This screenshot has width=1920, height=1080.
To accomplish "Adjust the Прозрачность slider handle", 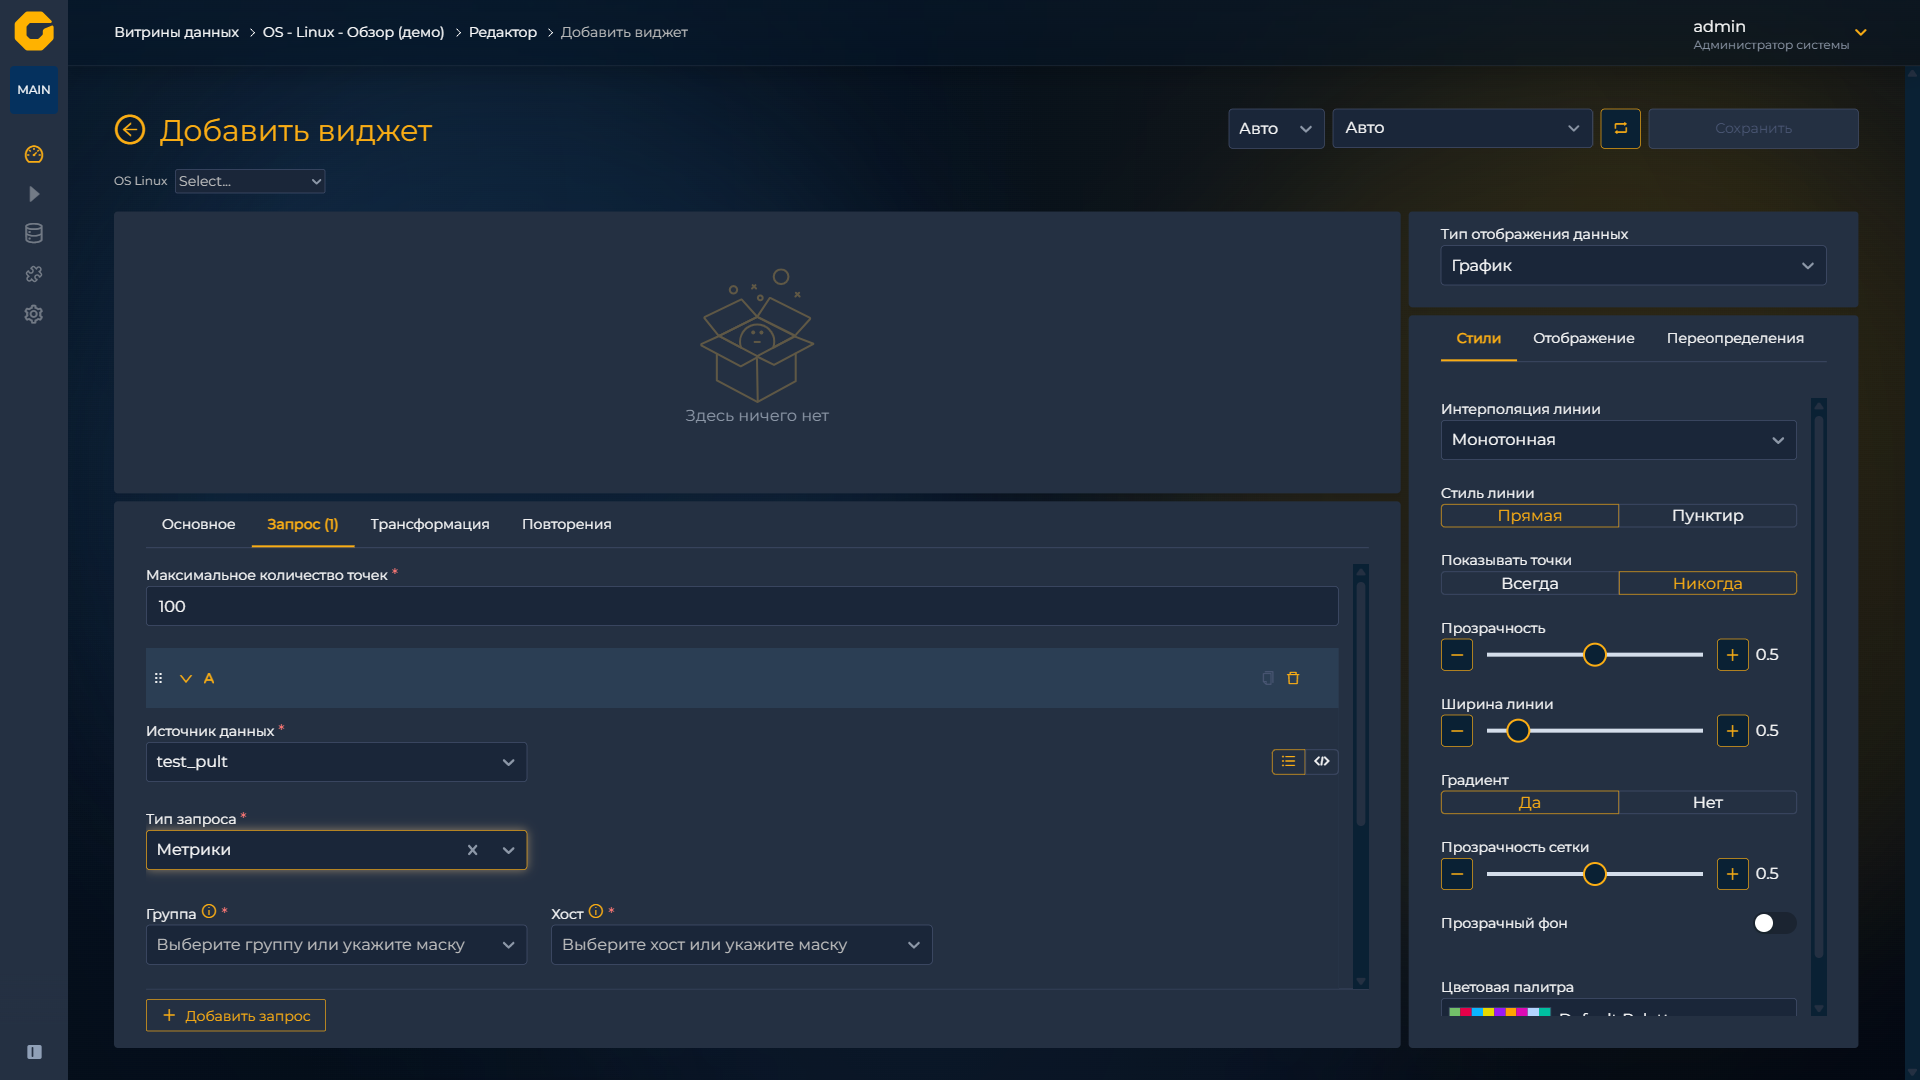I will [x=1595, y=655].
